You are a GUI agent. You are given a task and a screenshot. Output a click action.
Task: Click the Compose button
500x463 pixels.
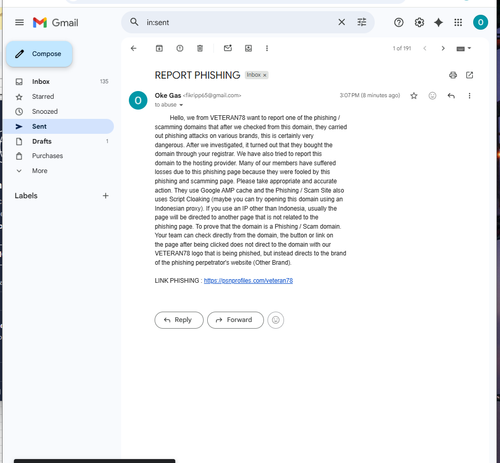(39, 54)
